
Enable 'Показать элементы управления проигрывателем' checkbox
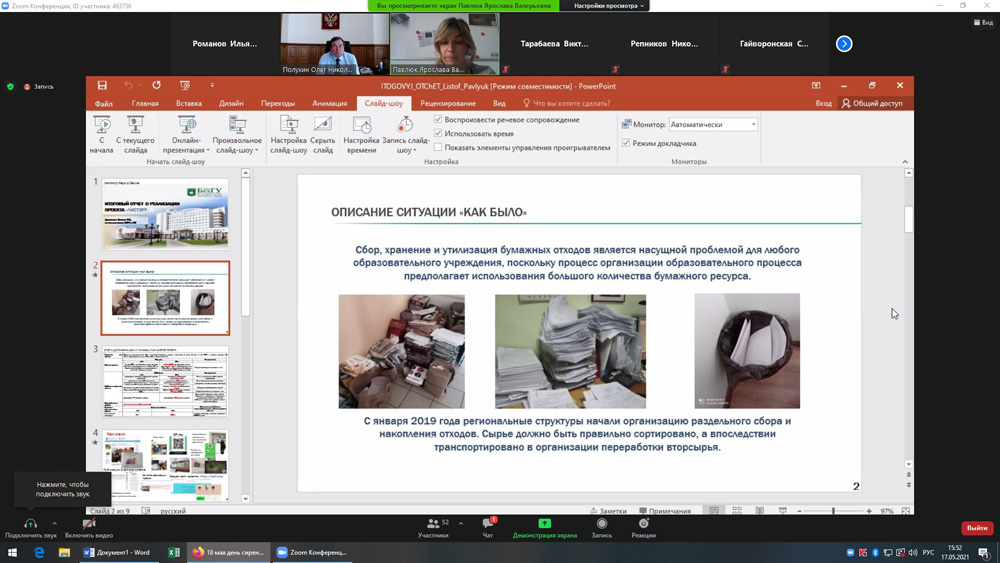point(438,147)
